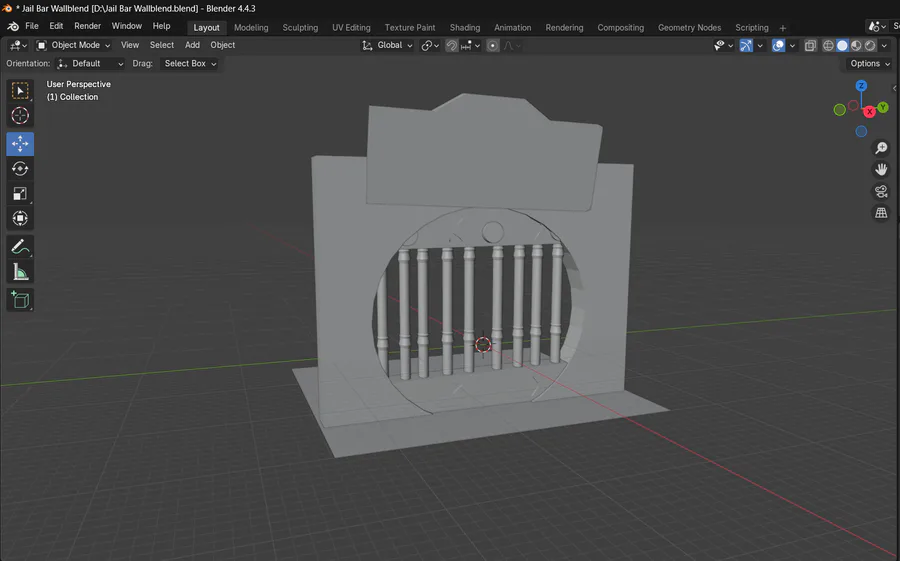900x561 pixels.
Task: Expand the overlays options arrow
Action: (792, 45)
